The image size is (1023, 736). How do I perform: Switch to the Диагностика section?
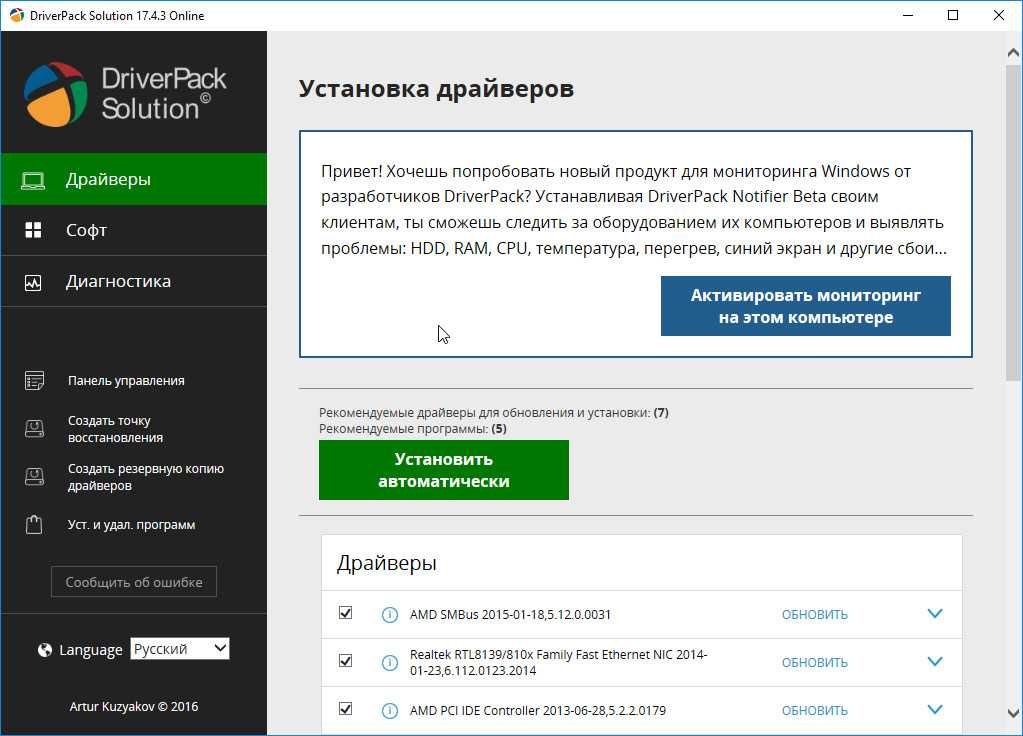[134, 281]
